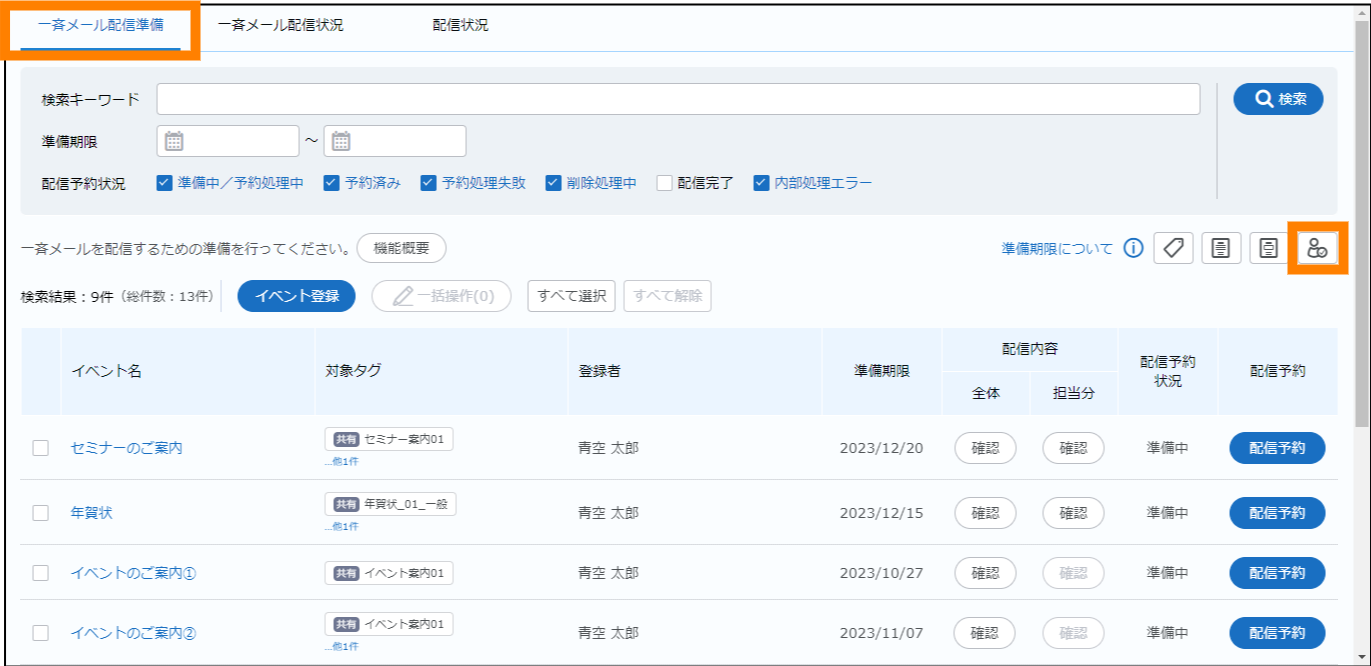
Task: Open the 配信状況 tab
Action: pyautogui.click(x=460, y=26)
